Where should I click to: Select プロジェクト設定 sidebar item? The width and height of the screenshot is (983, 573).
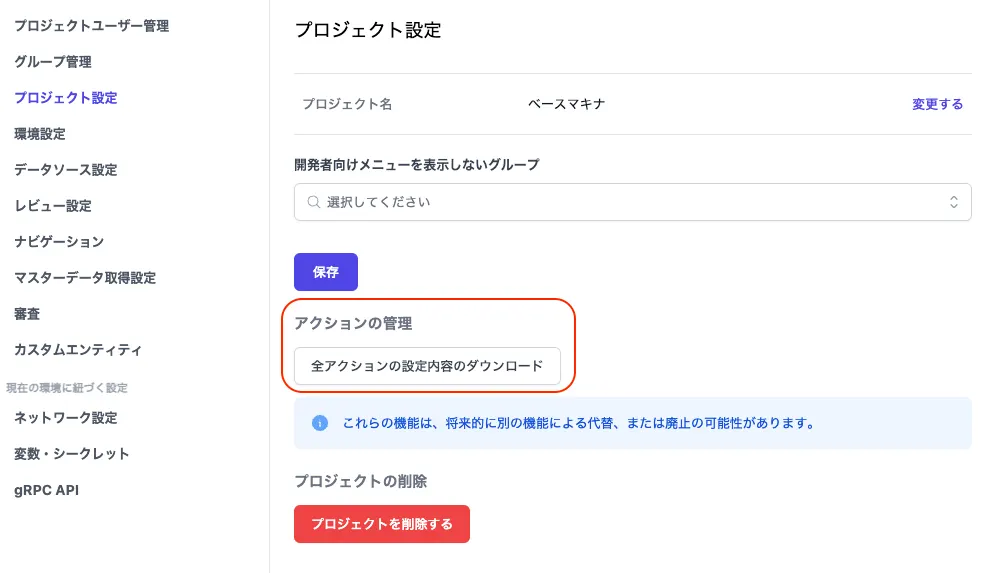(66, 98)
